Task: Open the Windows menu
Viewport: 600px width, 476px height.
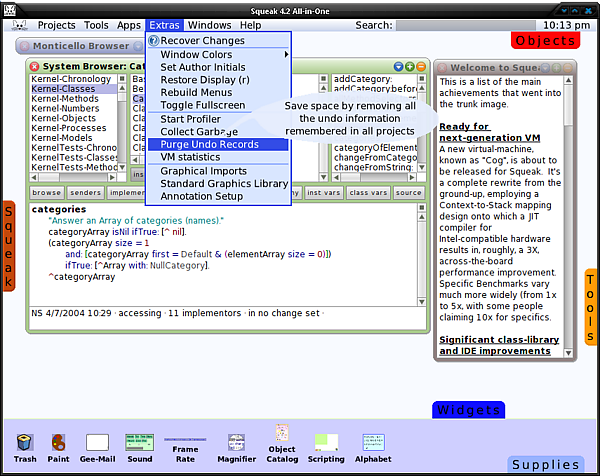Action: (209, 25)
